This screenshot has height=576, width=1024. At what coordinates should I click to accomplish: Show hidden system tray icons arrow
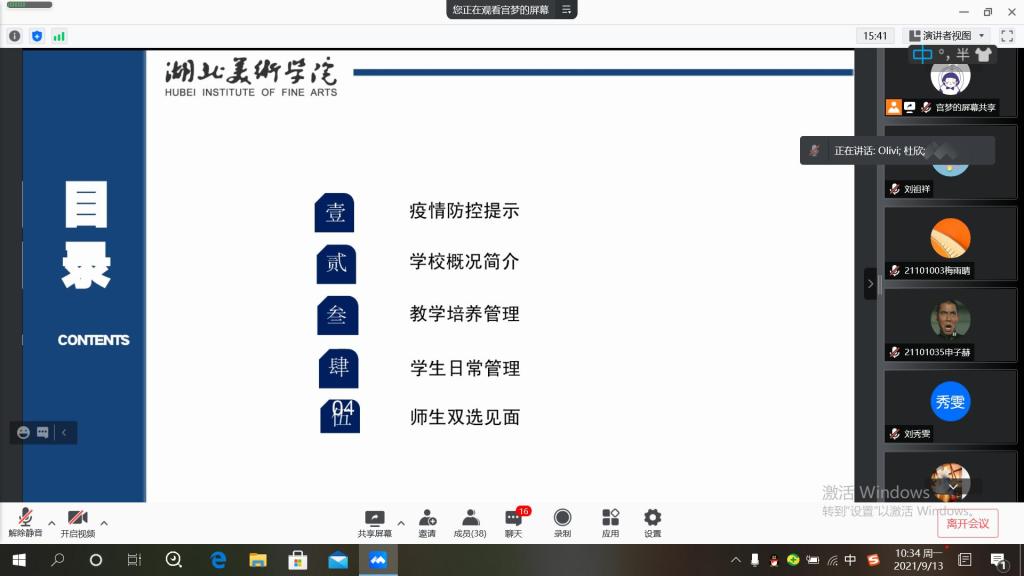tap(736, 560)
